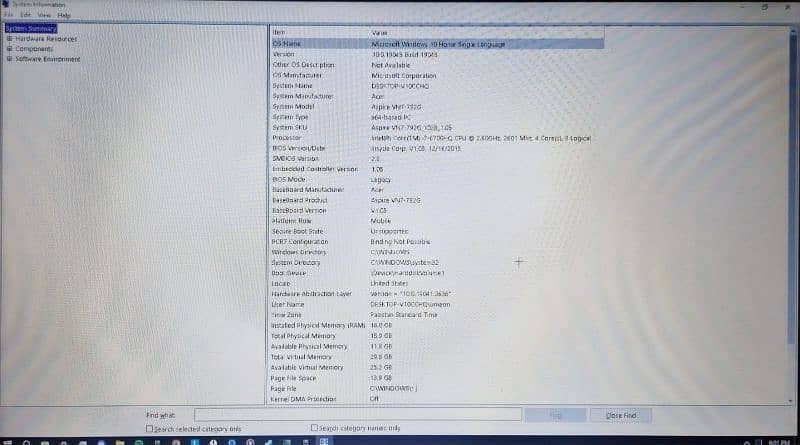Click in the Find what text field

click(357, 414)
